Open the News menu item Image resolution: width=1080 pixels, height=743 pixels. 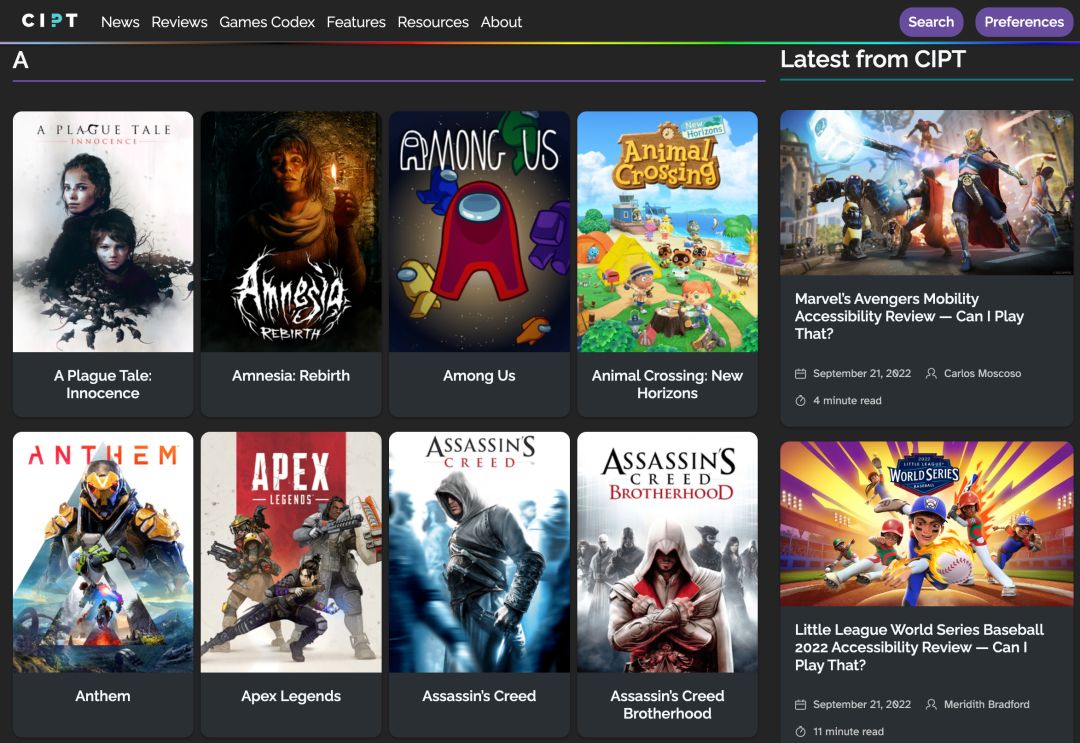point(120,22)
